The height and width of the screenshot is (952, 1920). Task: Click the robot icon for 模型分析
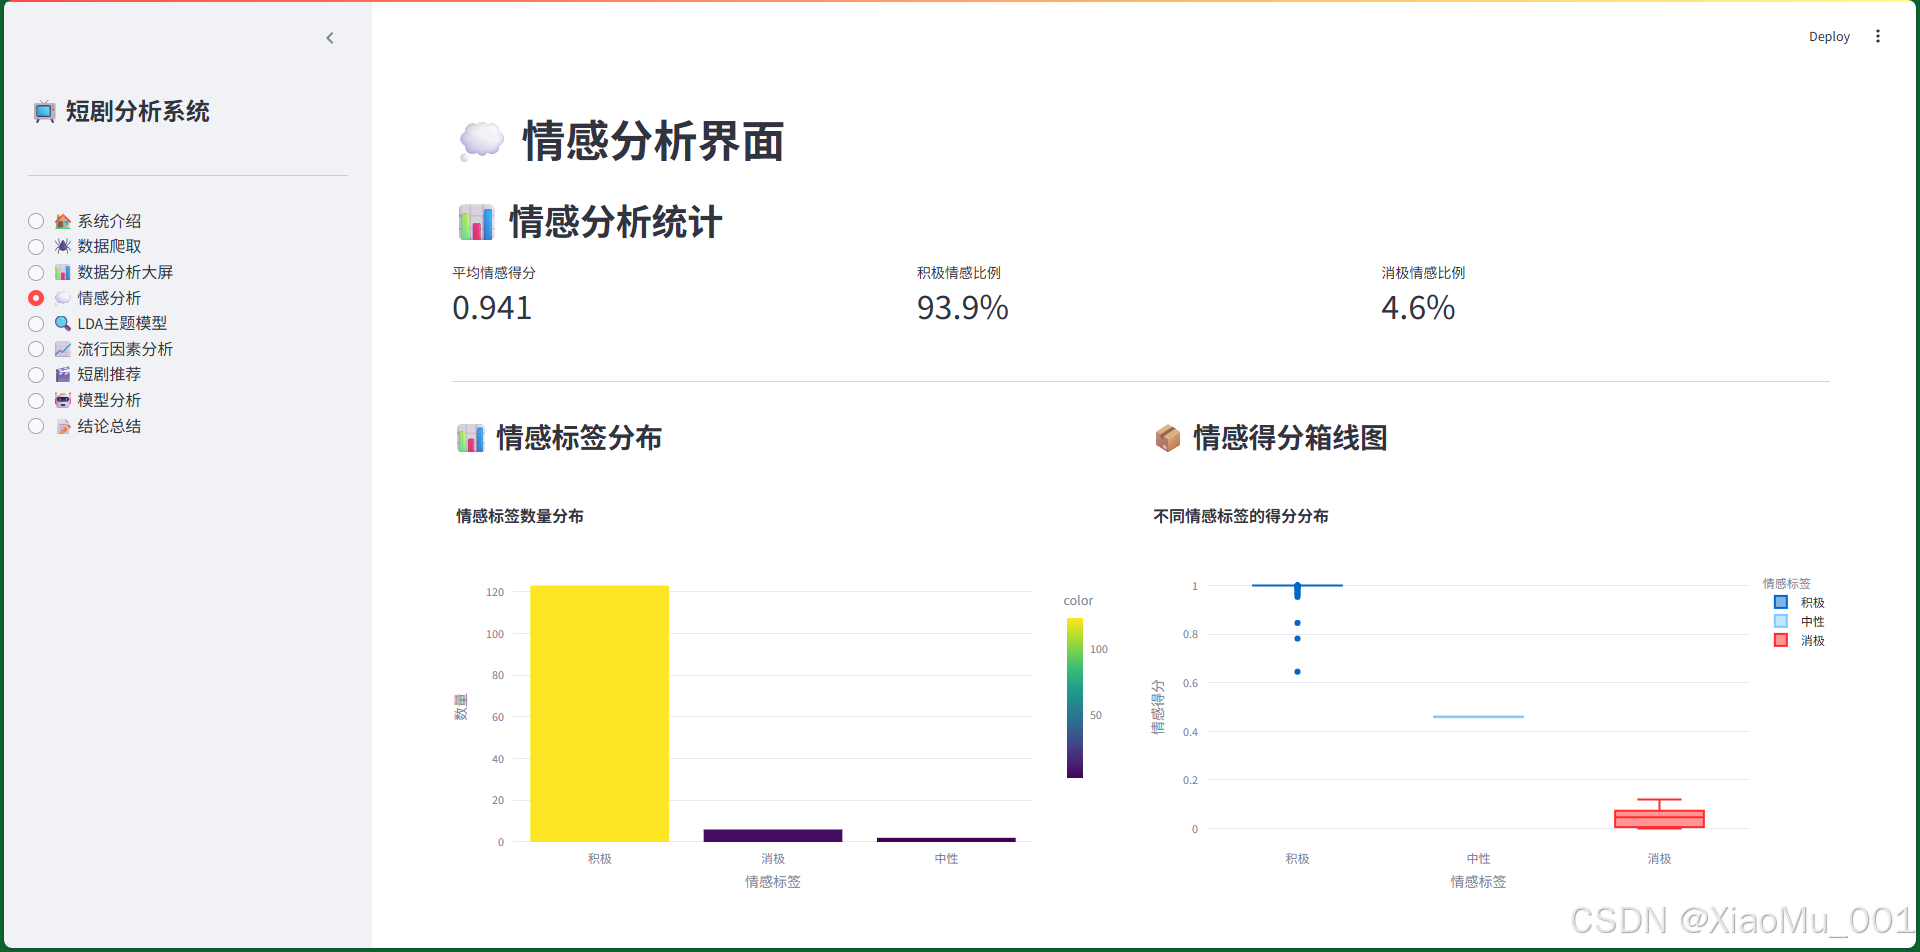[62, 400]
